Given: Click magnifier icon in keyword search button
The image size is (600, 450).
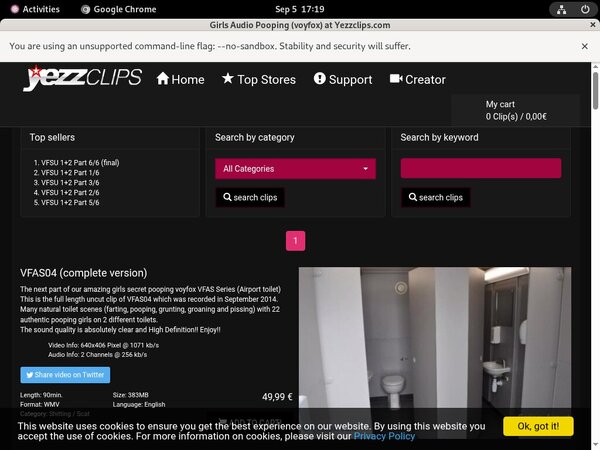Looking at the screenshot, I should pyautogui.click(x=413, y=198).
